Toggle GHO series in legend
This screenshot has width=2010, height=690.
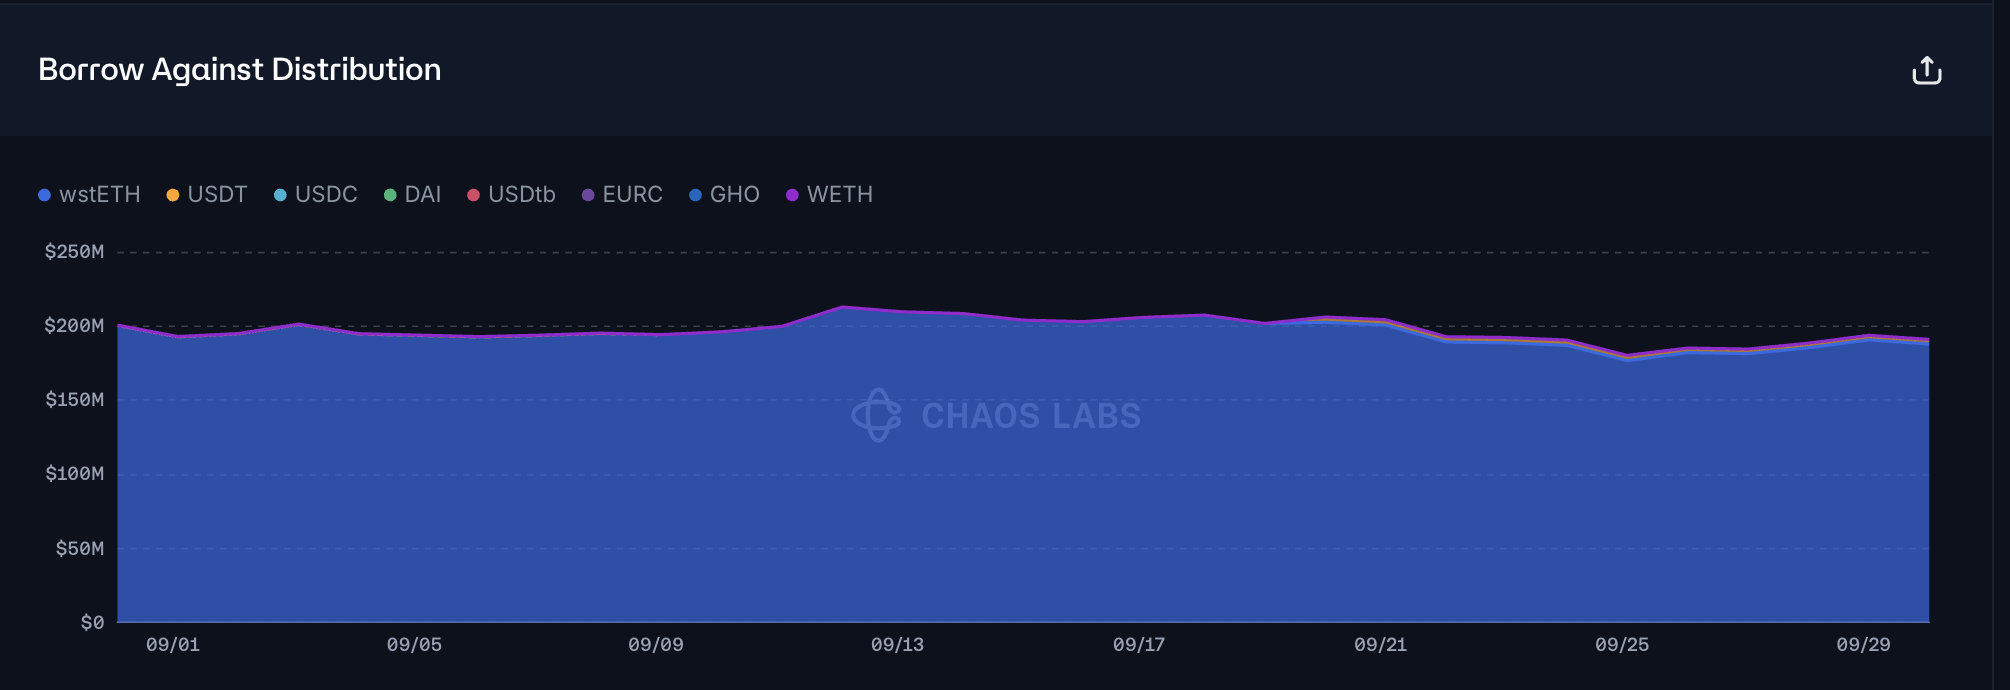tap(724, 195)
